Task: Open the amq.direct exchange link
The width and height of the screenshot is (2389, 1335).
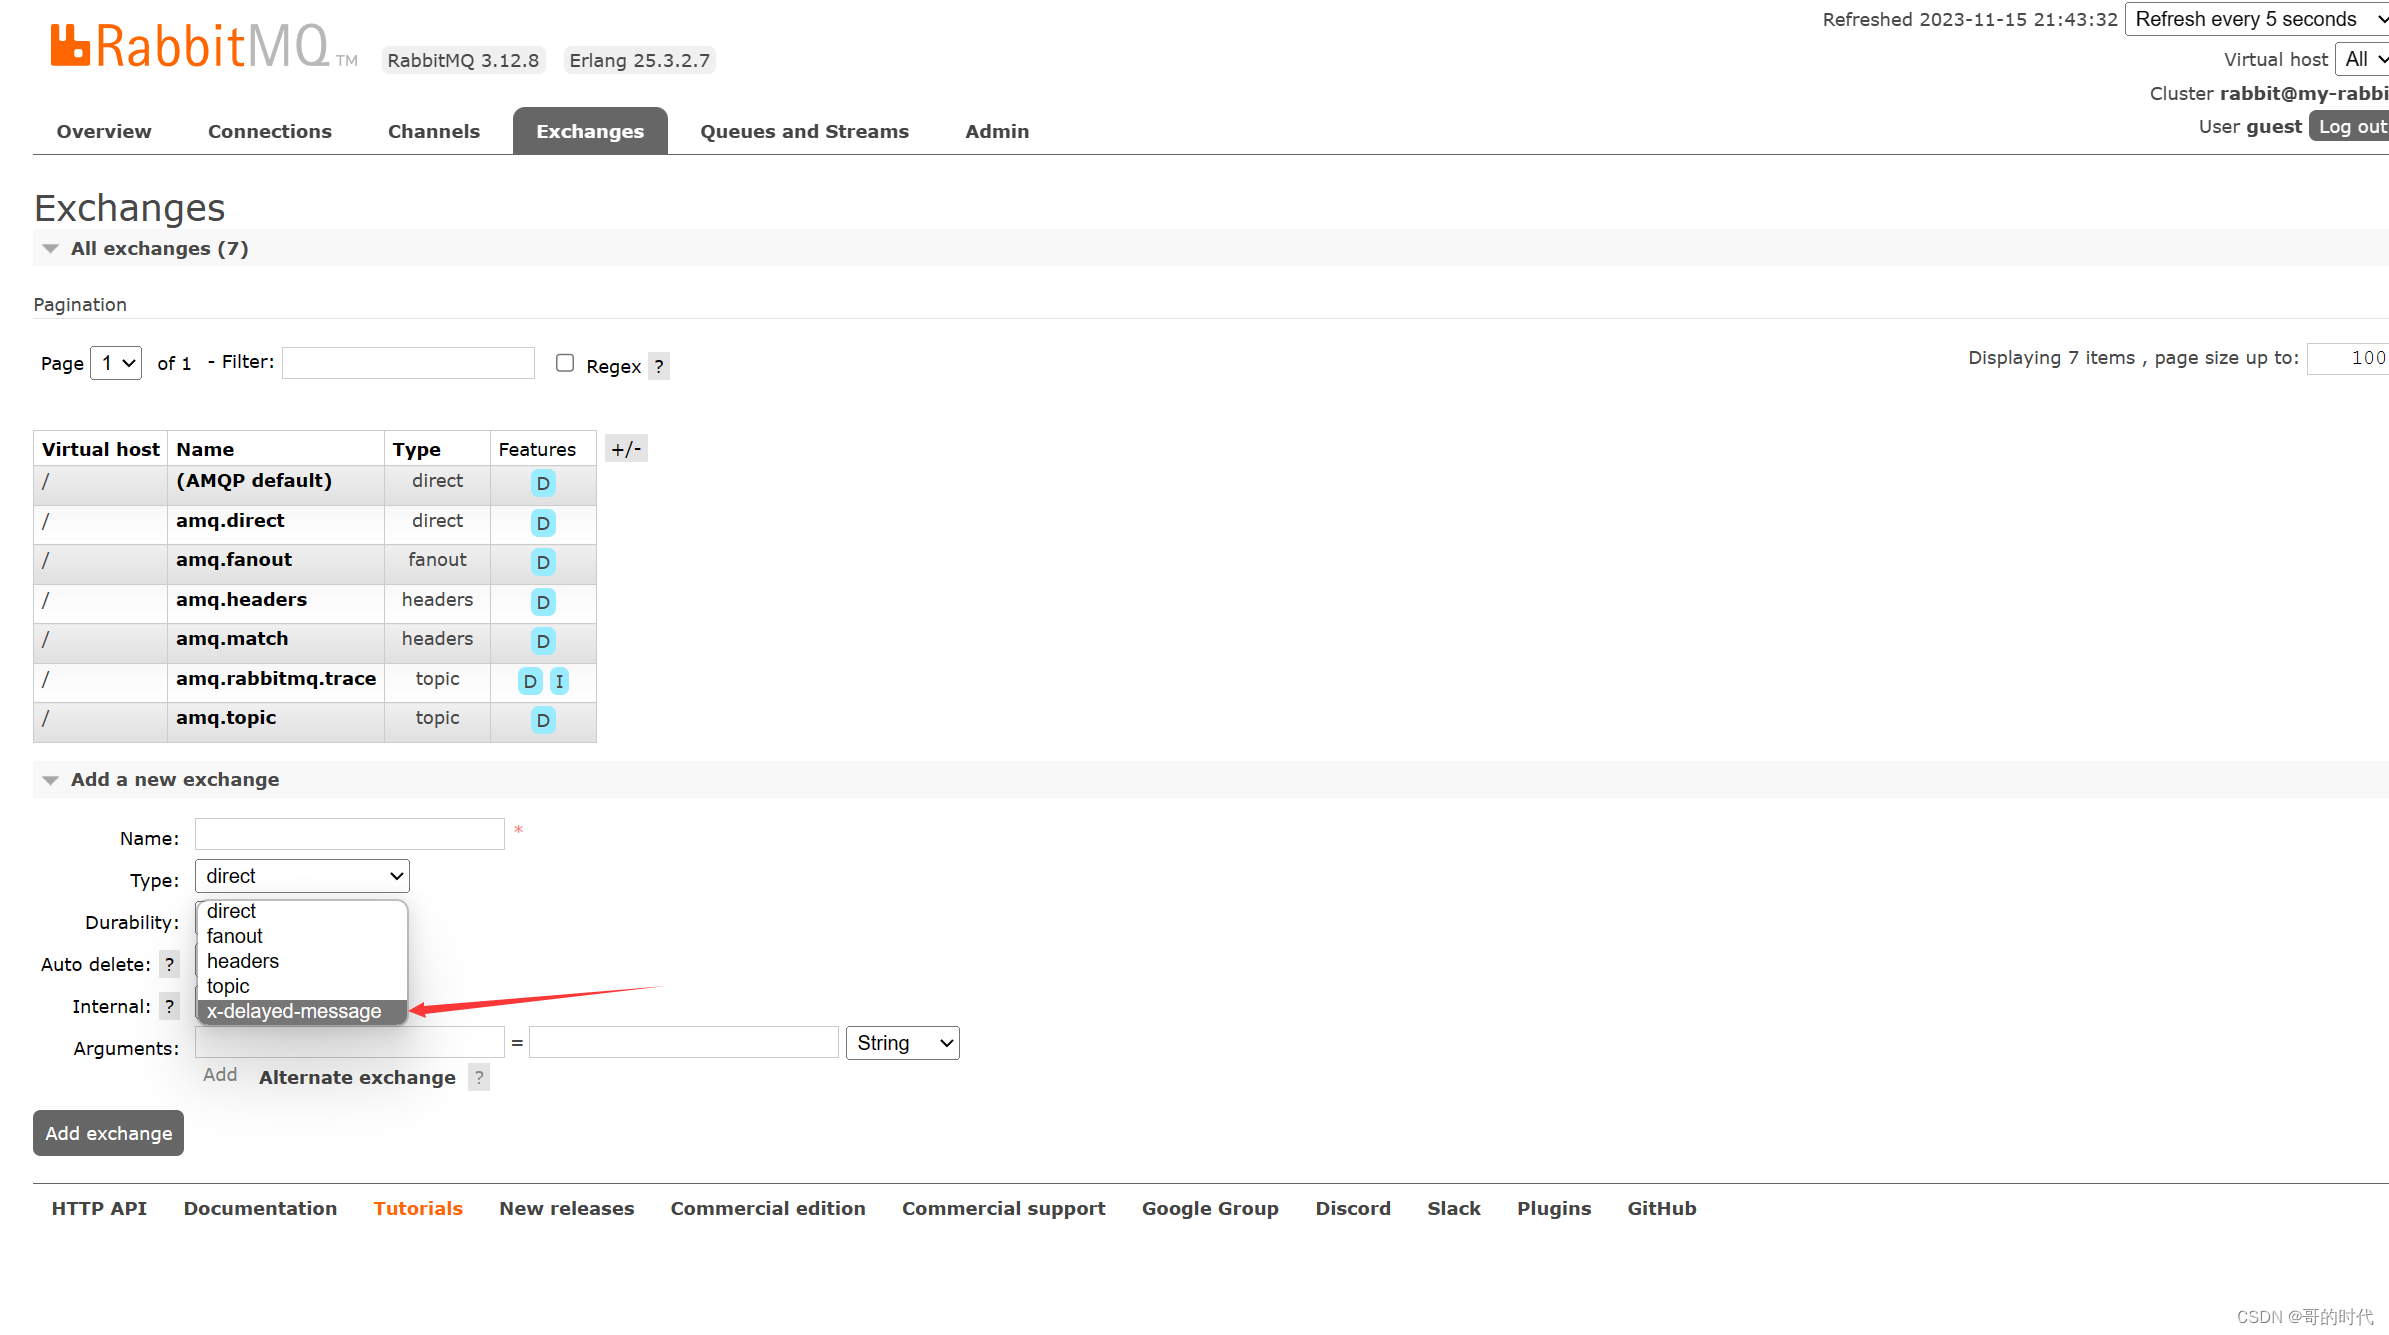Action: [230, 521]
